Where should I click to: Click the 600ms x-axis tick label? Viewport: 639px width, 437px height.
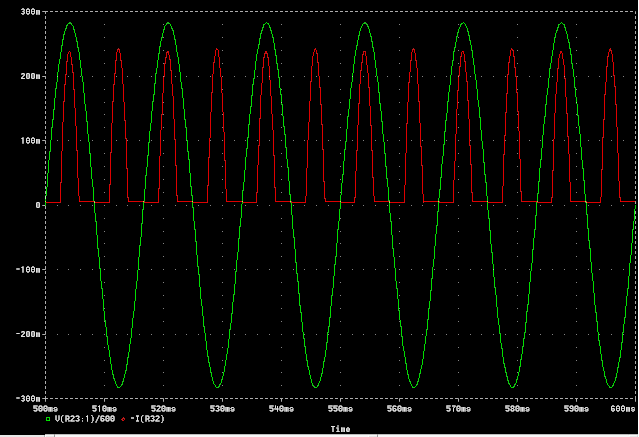pyautogui.click(x=621, y=409)
